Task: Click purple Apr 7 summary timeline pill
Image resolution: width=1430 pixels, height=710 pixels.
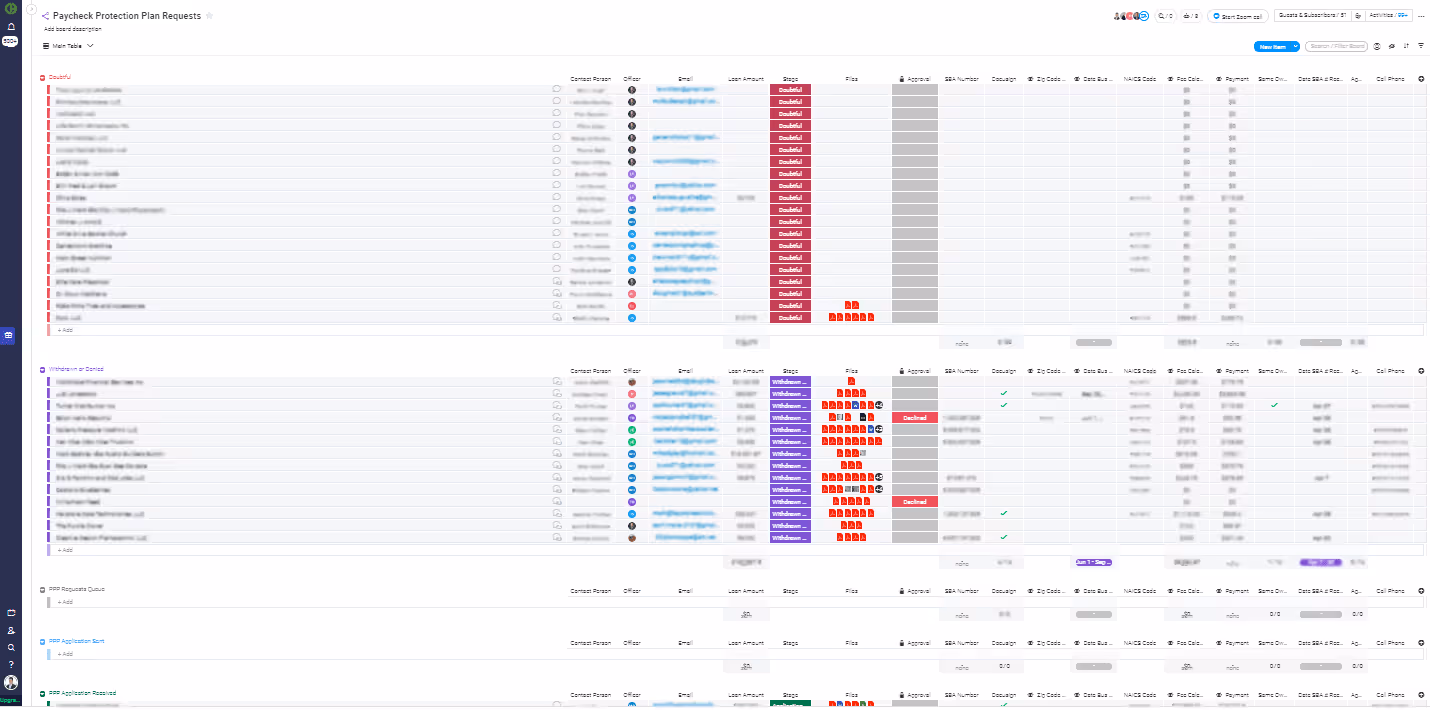Action: [1320, 562]
